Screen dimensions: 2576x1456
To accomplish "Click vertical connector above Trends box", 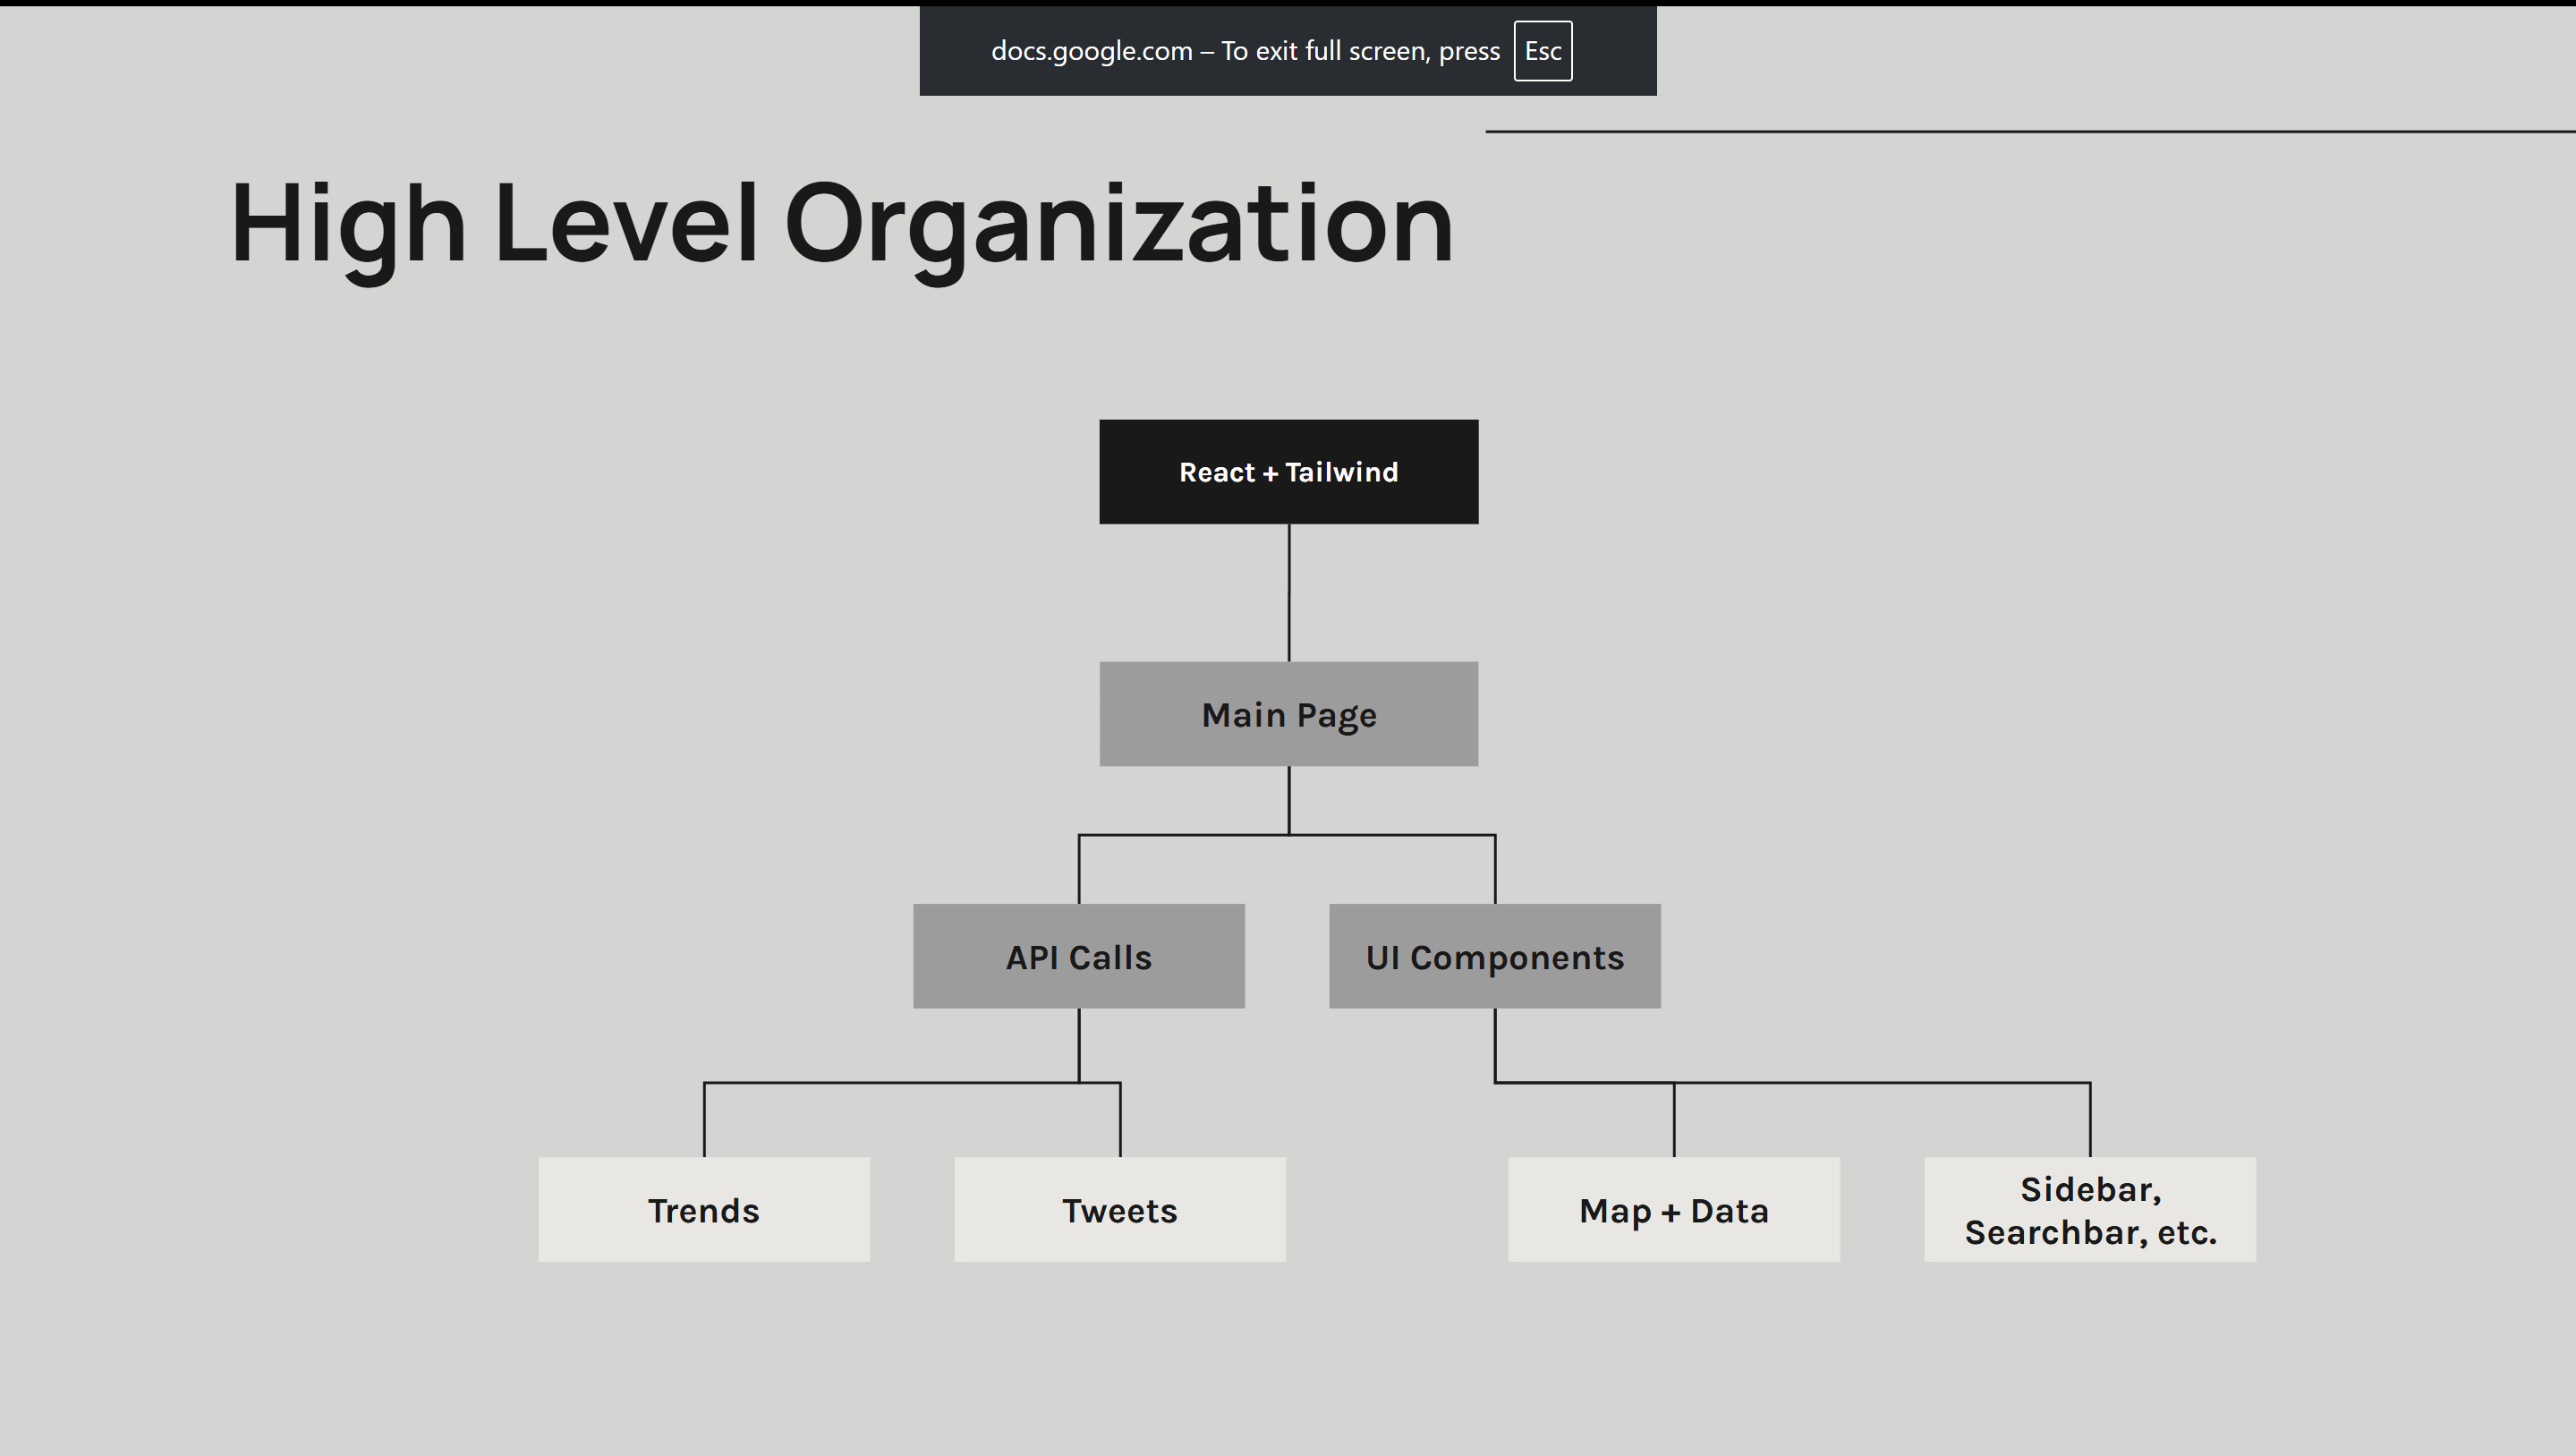I will (704, 1120).
